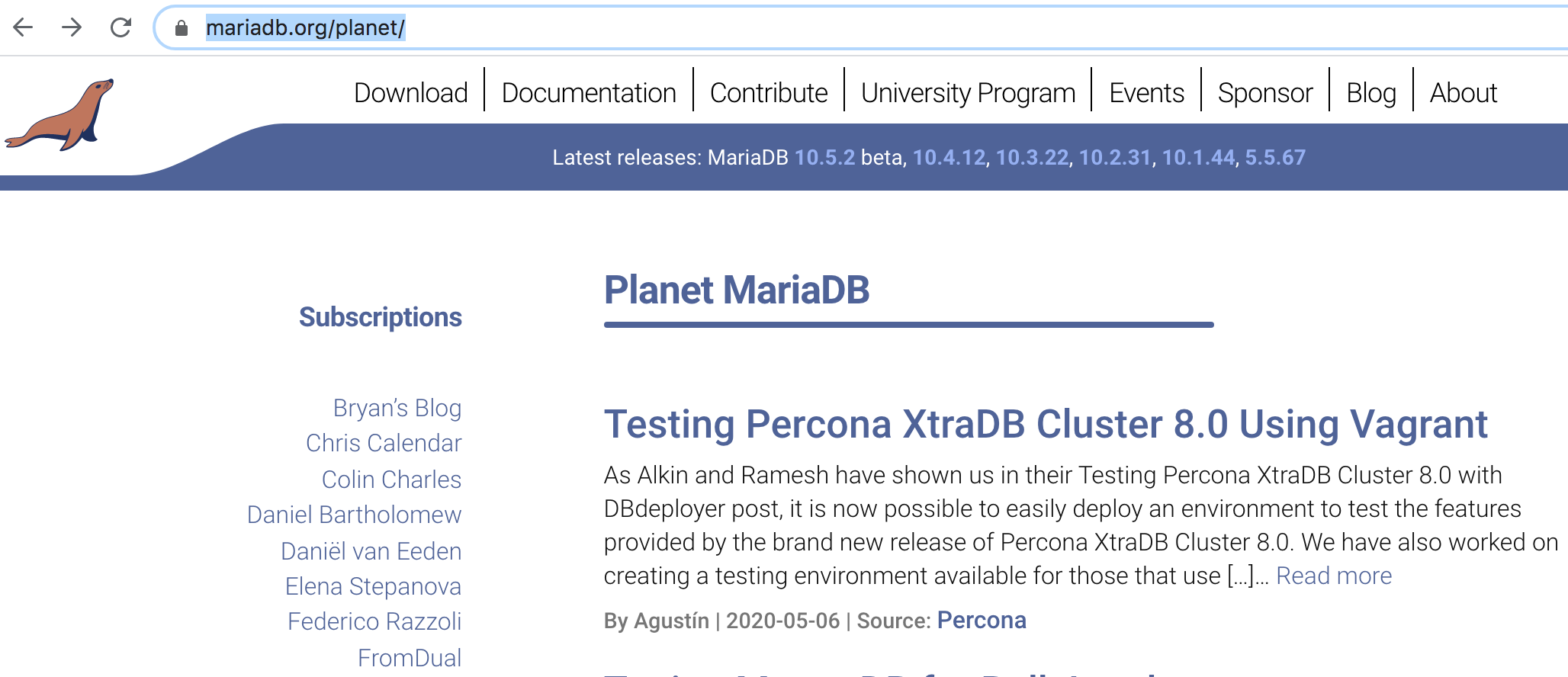Open University Program in navigation
This screenshot has height=677, width=1568.
point(968,93)
